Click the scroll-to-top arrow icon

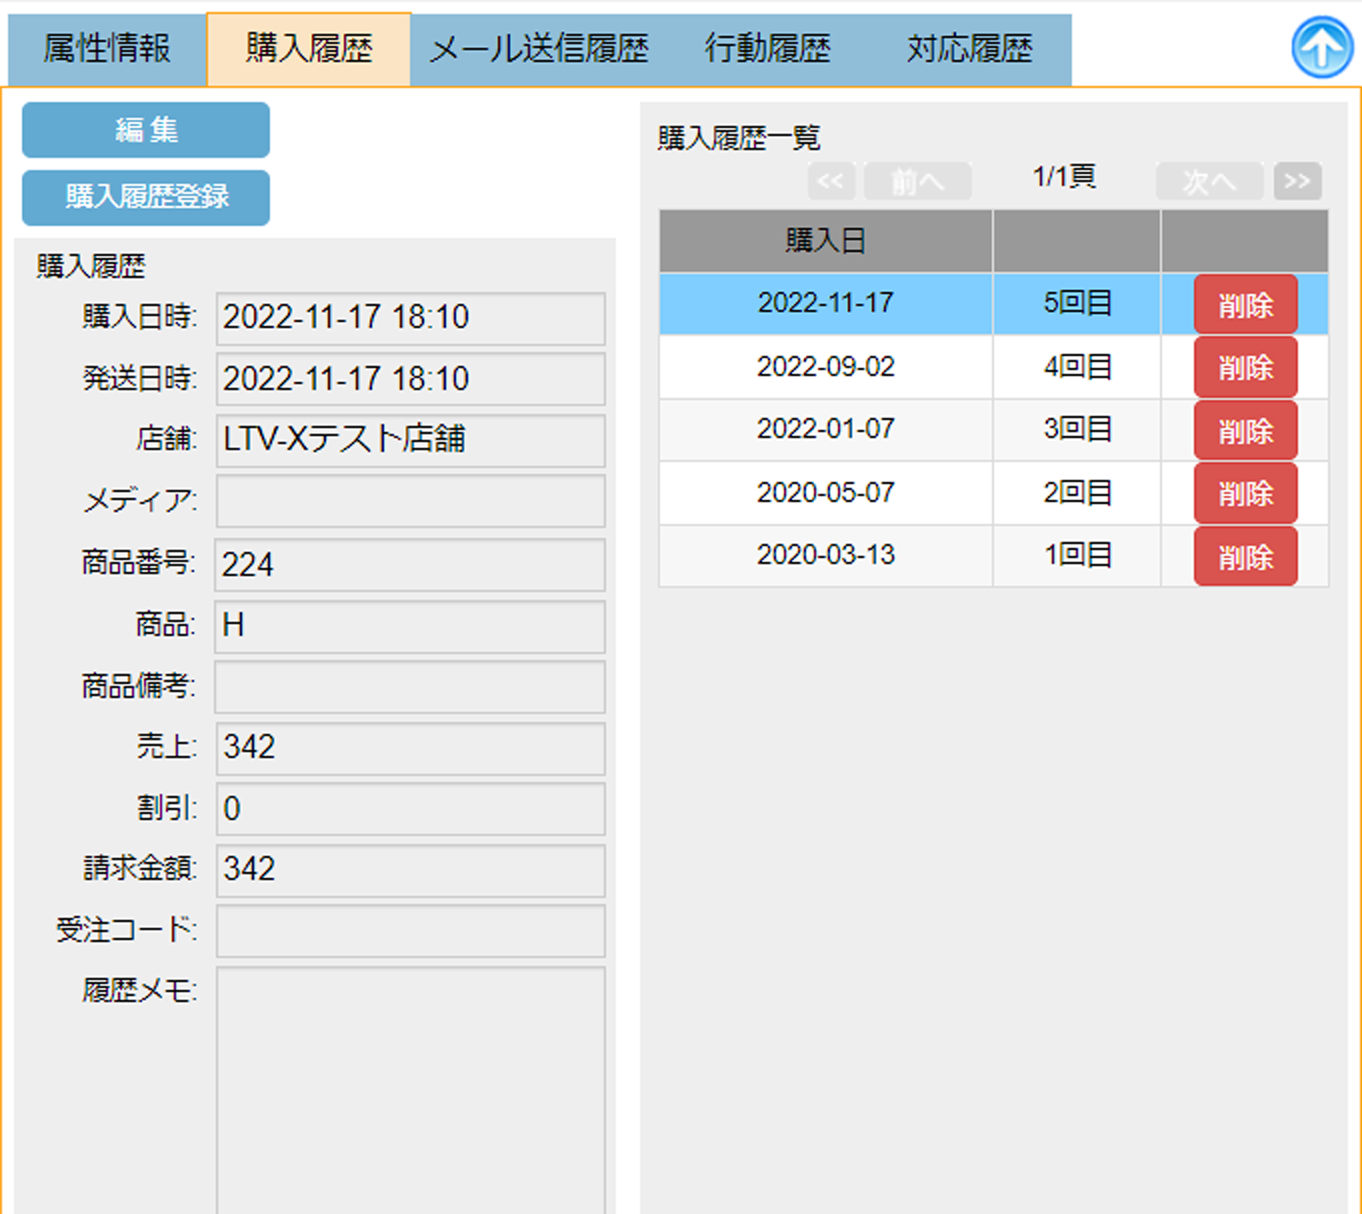pyautogui.click(x=1321, y=47)
